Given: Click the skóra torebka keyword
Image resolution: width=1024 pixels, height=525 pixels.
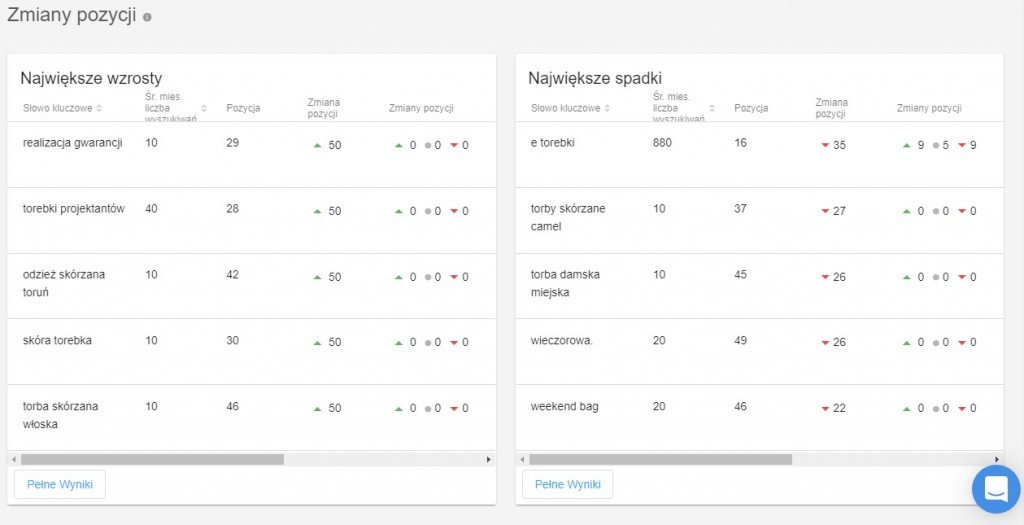Looking at the screenshot, I should point(57,340).
